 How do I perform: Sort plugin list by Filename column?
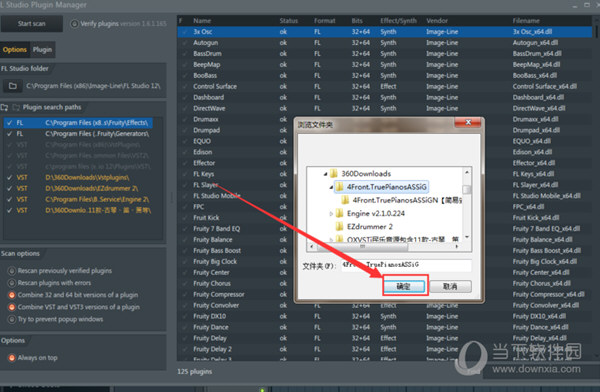[x=526, y=21]
